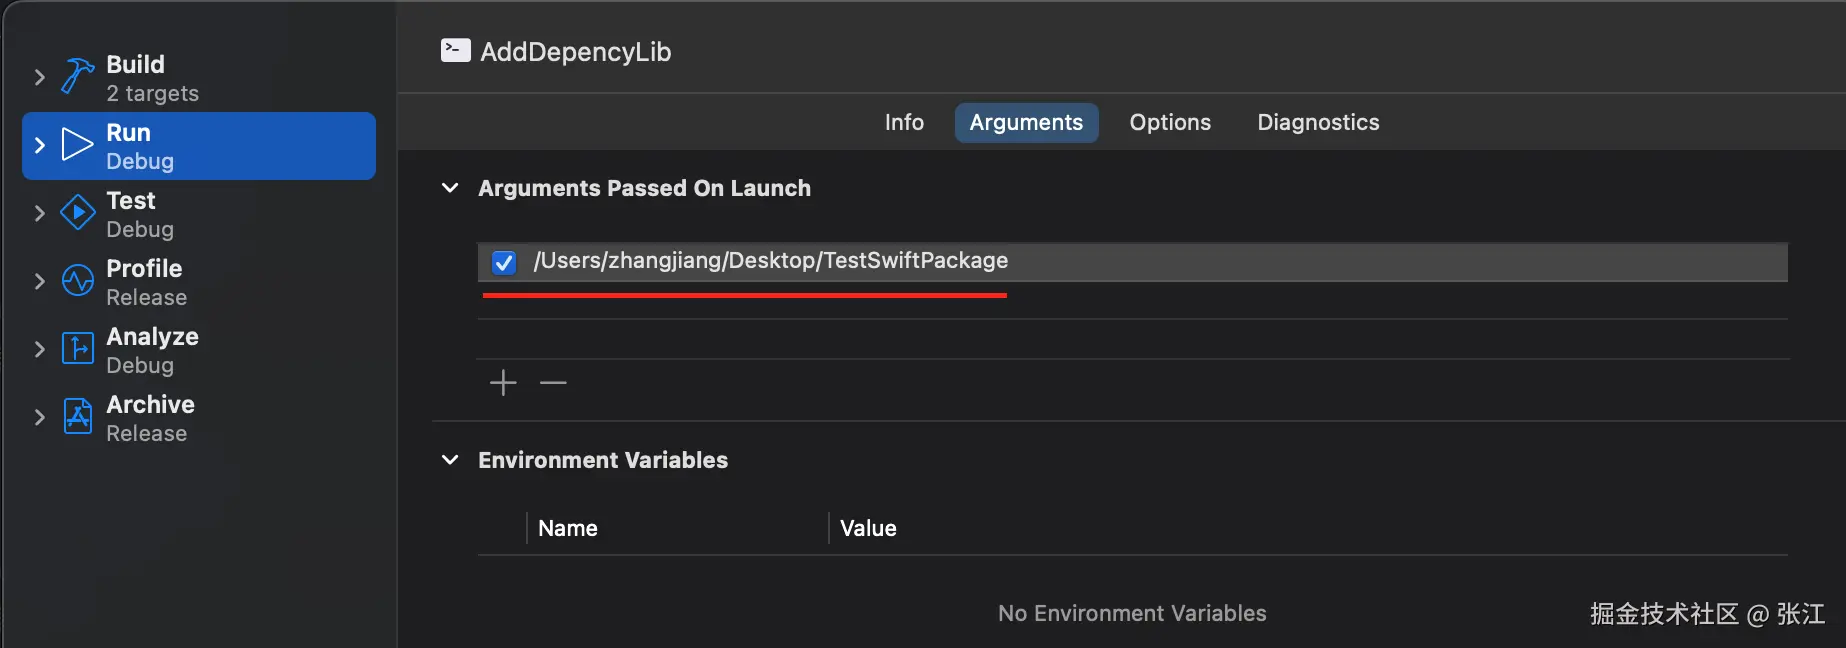Add a new launch argument with plus

503,382
